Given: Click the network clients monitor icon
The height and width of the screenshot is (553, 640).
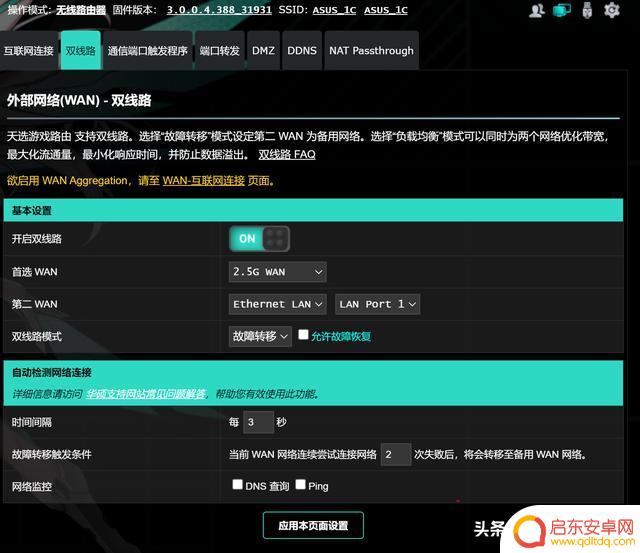Looking at the screenshot, I should point(562,10).
